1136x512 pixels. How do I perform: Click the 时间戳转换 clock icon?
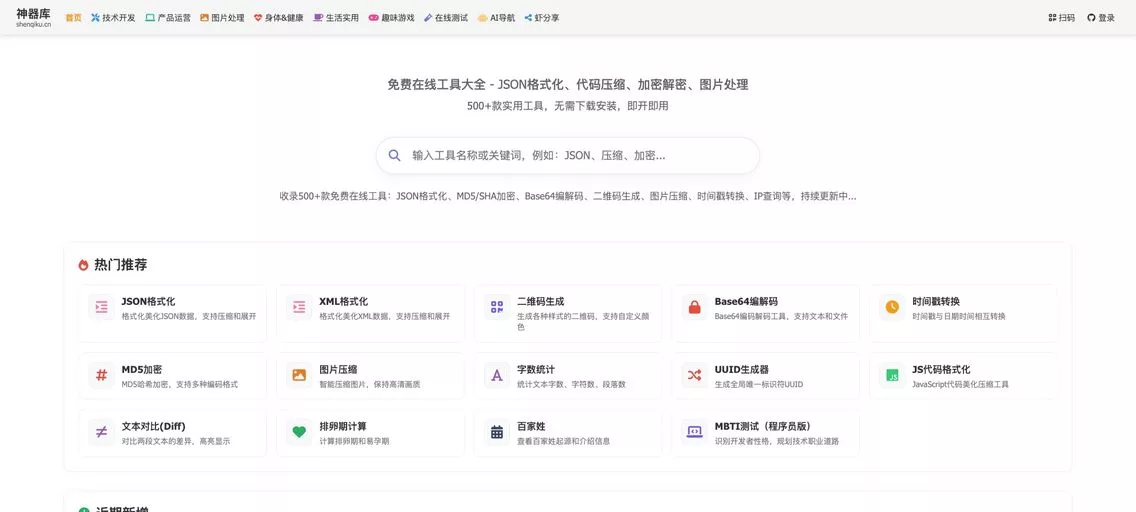[893, 307]
